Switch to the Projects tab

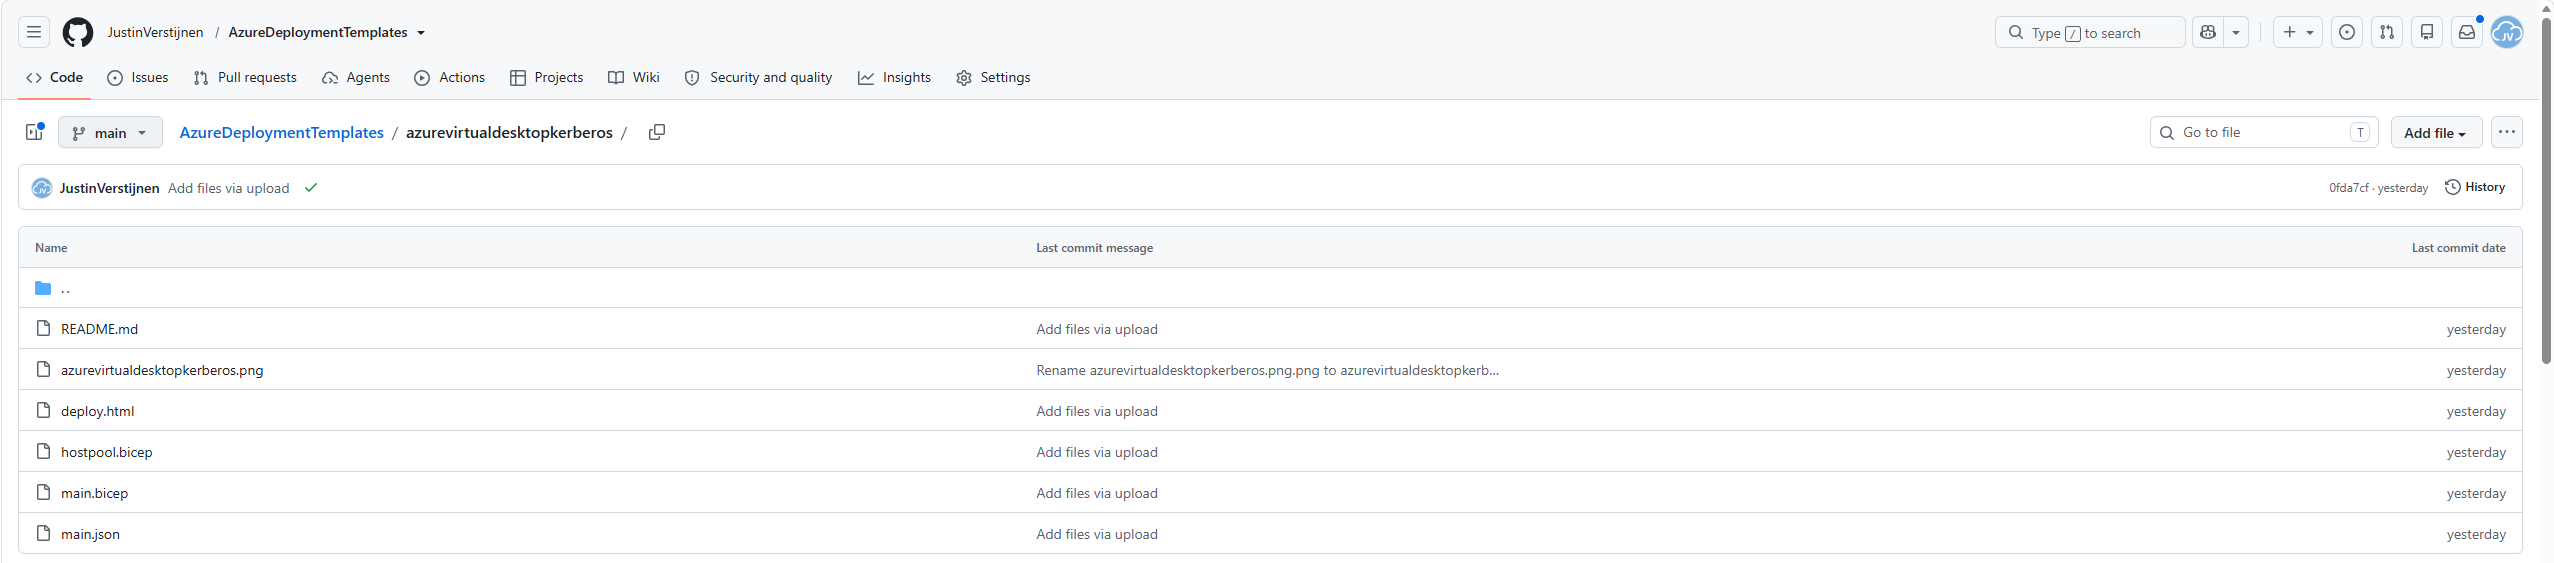[546, 77]
